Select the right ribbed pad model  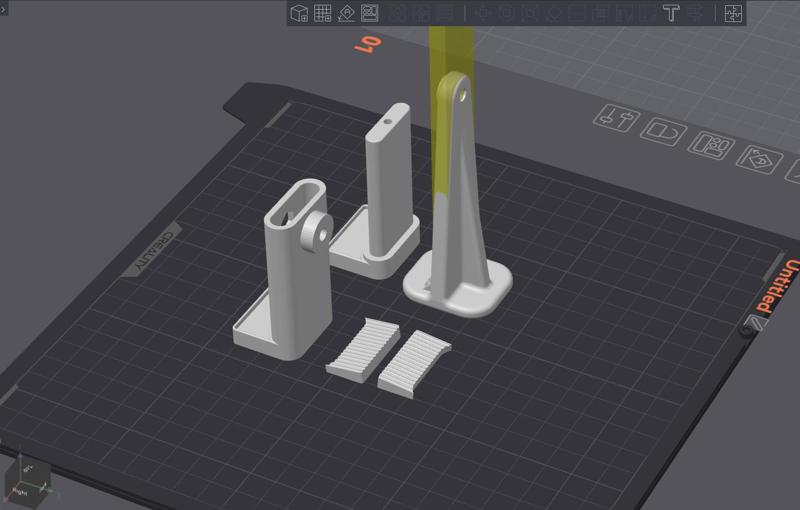pyautogui.click(x=414, y=364)
